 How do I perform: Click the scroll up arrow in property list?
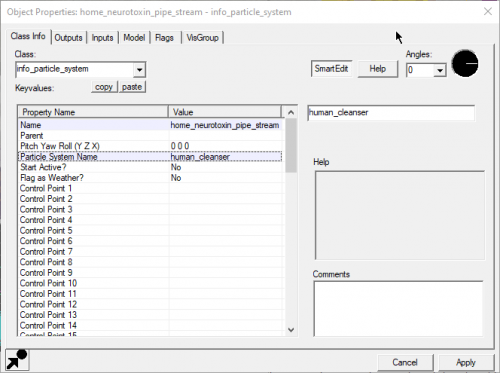point(291,112)
